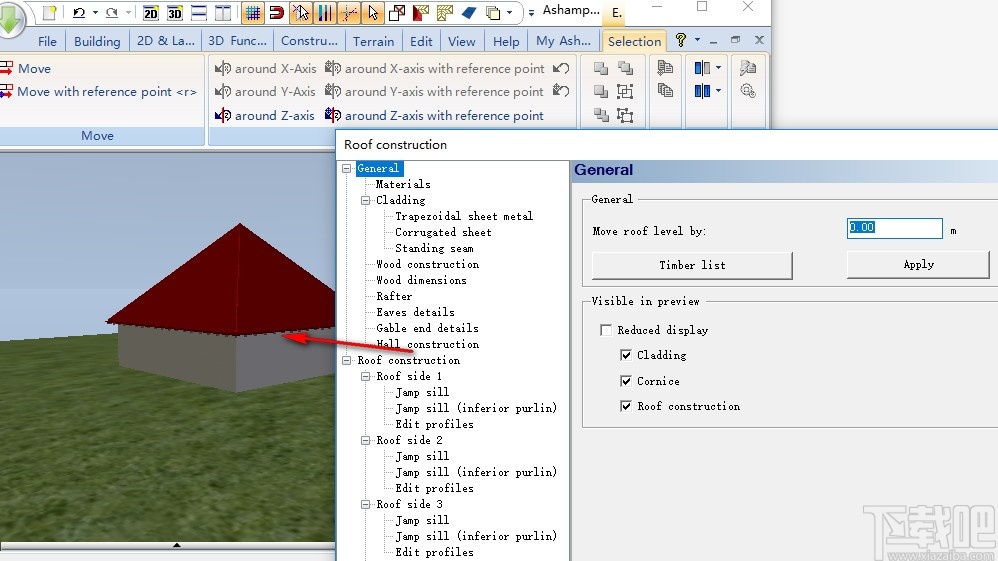Screen dimensions: 998x561
Task: Select Standing seam tree item
Action: coord(434,248)
